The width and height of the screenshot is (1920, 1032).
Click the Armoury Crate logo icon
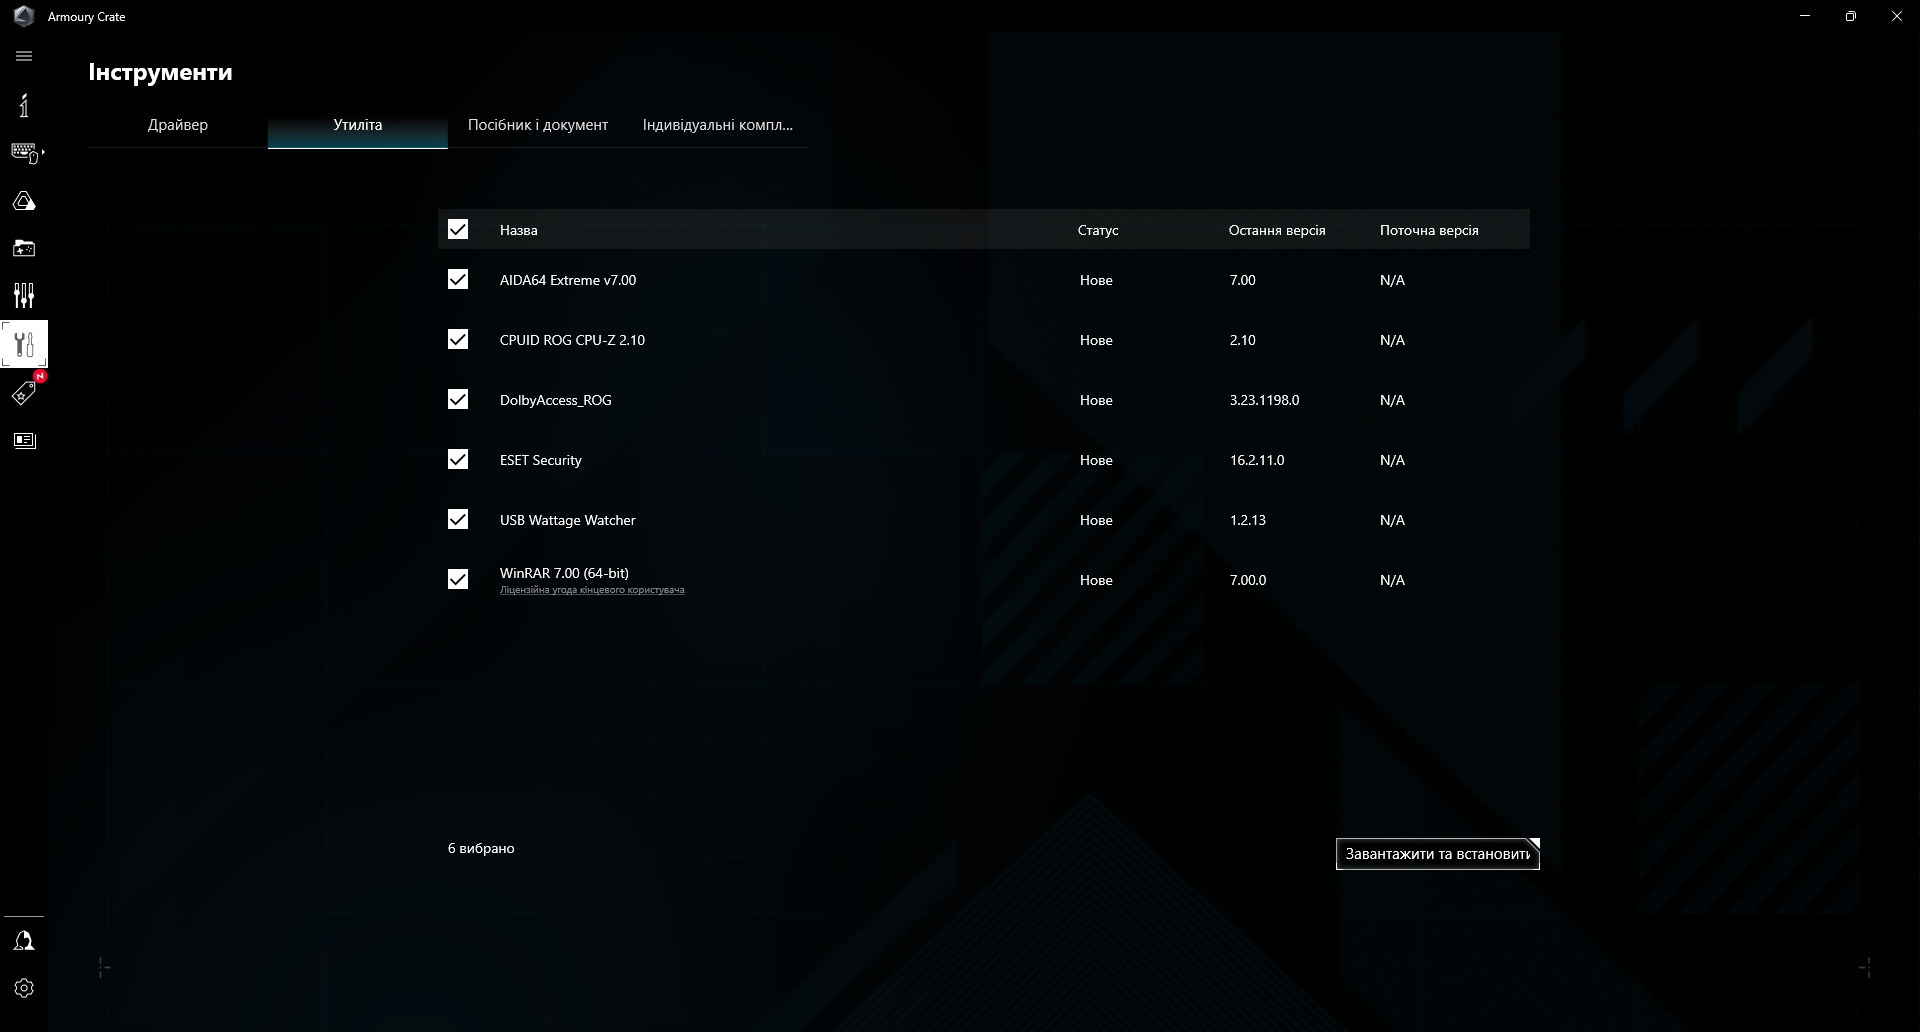point(24,16)
